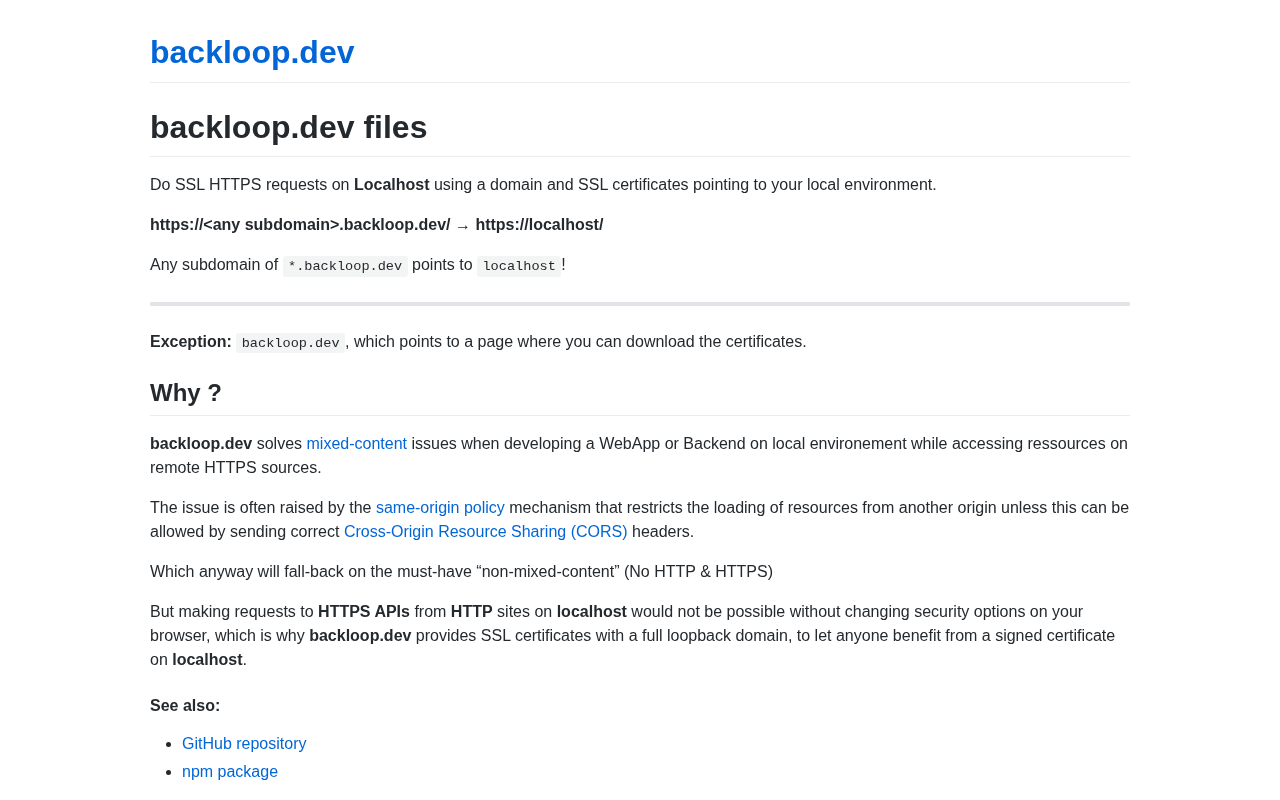Follow the mixed-content link
This screenshot has width=1280, height=800.
(x=356, y=443)
